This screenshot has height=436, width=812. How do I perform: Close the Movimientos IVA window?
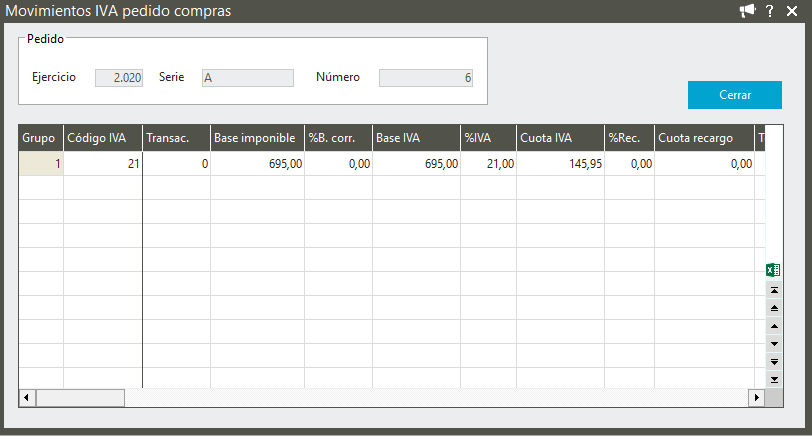pos(792,11)
